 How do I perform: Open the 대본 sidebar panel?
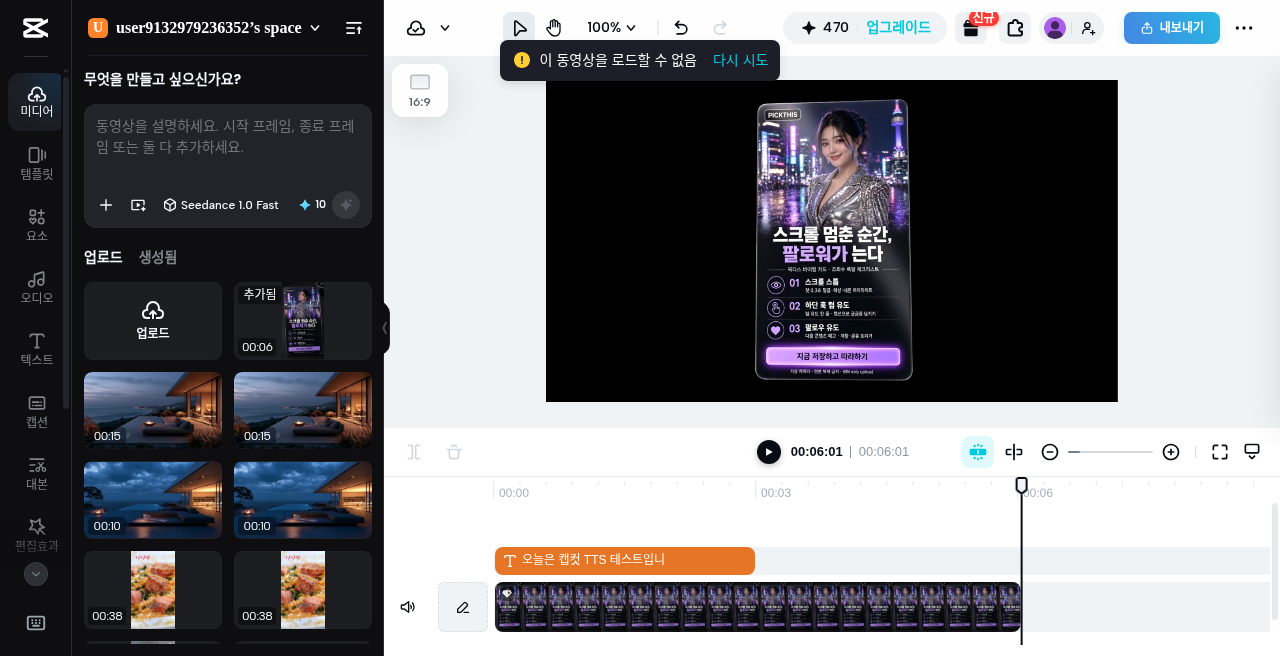pos(36,474)
